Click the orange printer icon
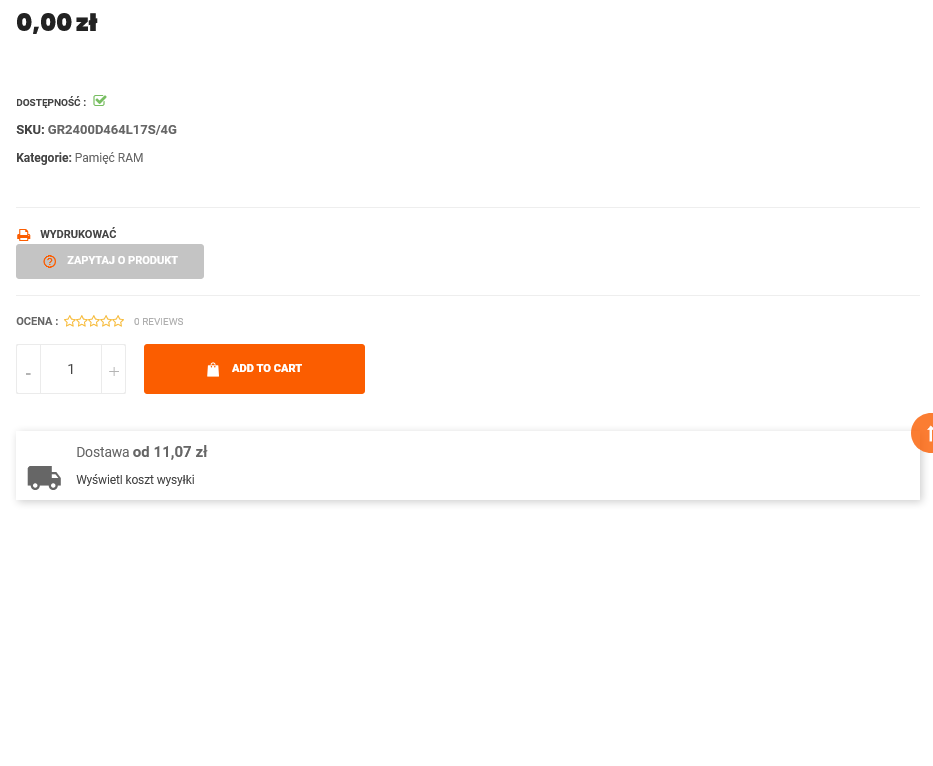Screen dimensions: 933x766 pyautogui.click(x=24, y=235)
